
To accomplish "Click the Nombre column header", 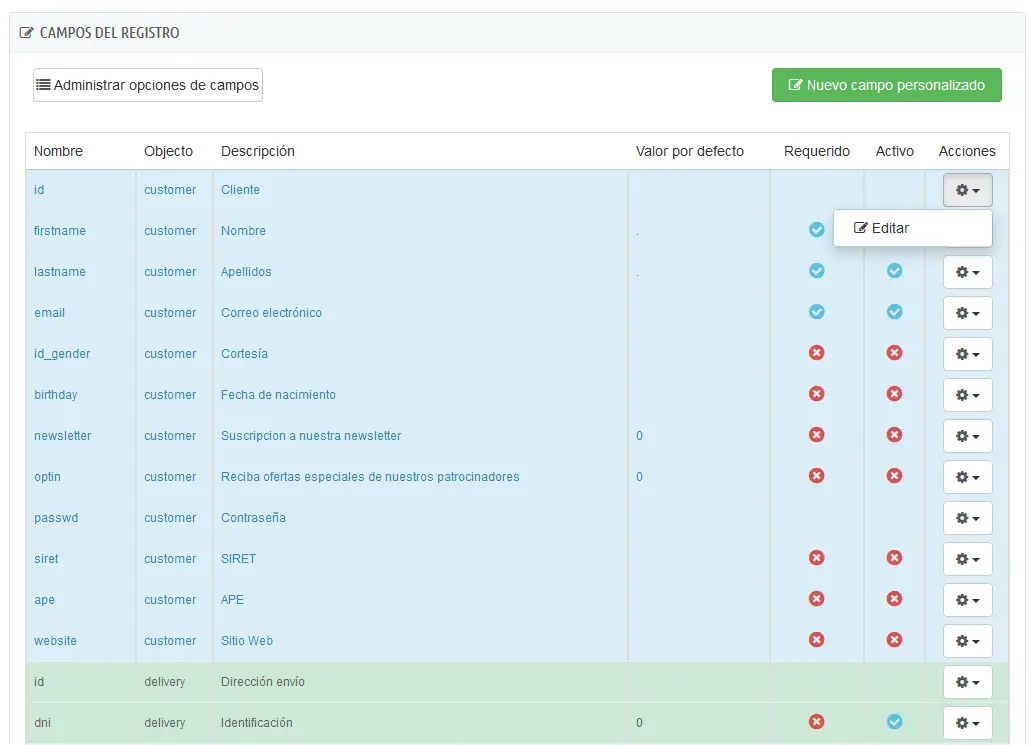I will 58,151.
